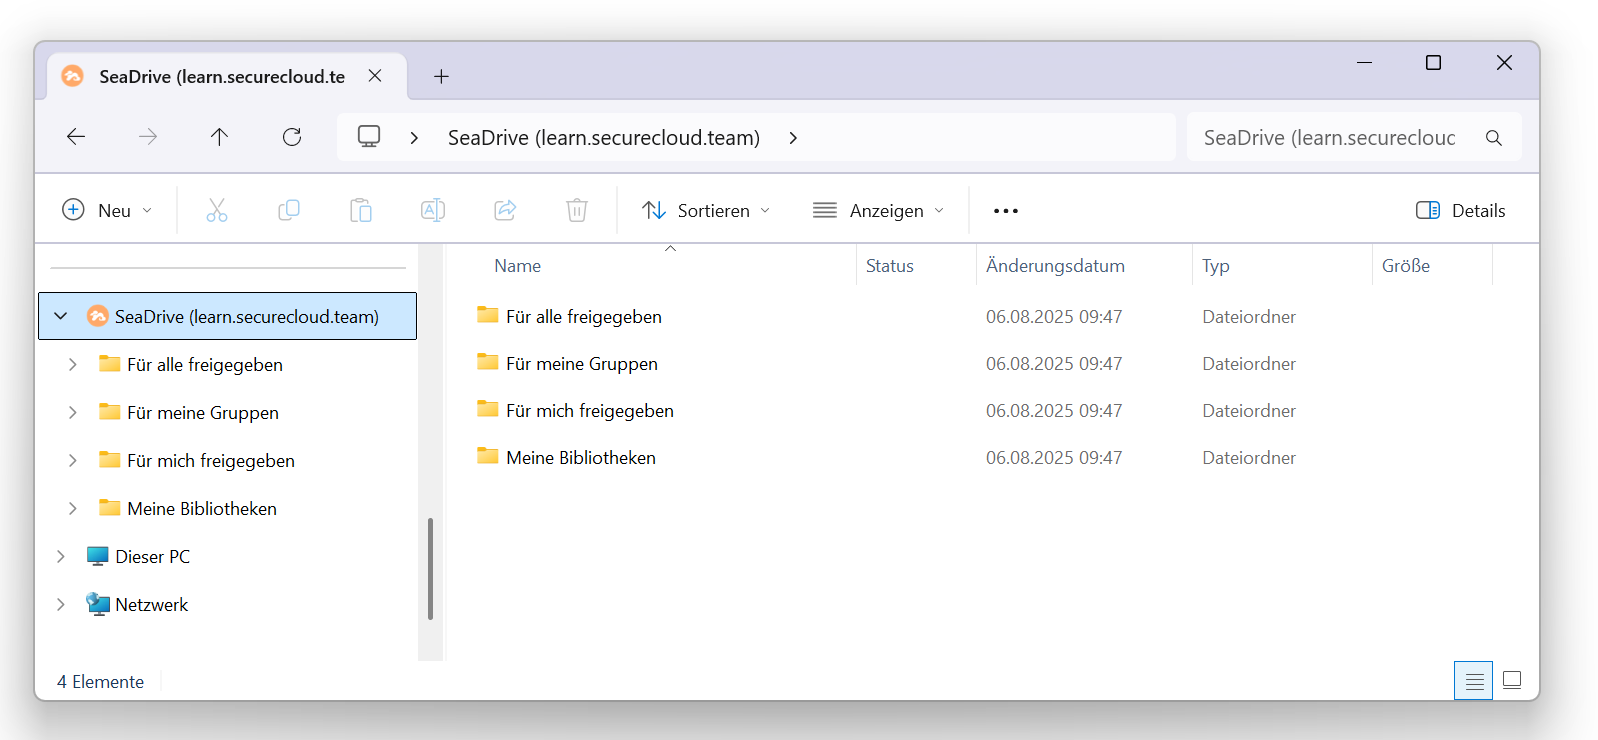Click Dieser PC computer icon in sidebar
The image size is (1598, 740).
[97, 556]
